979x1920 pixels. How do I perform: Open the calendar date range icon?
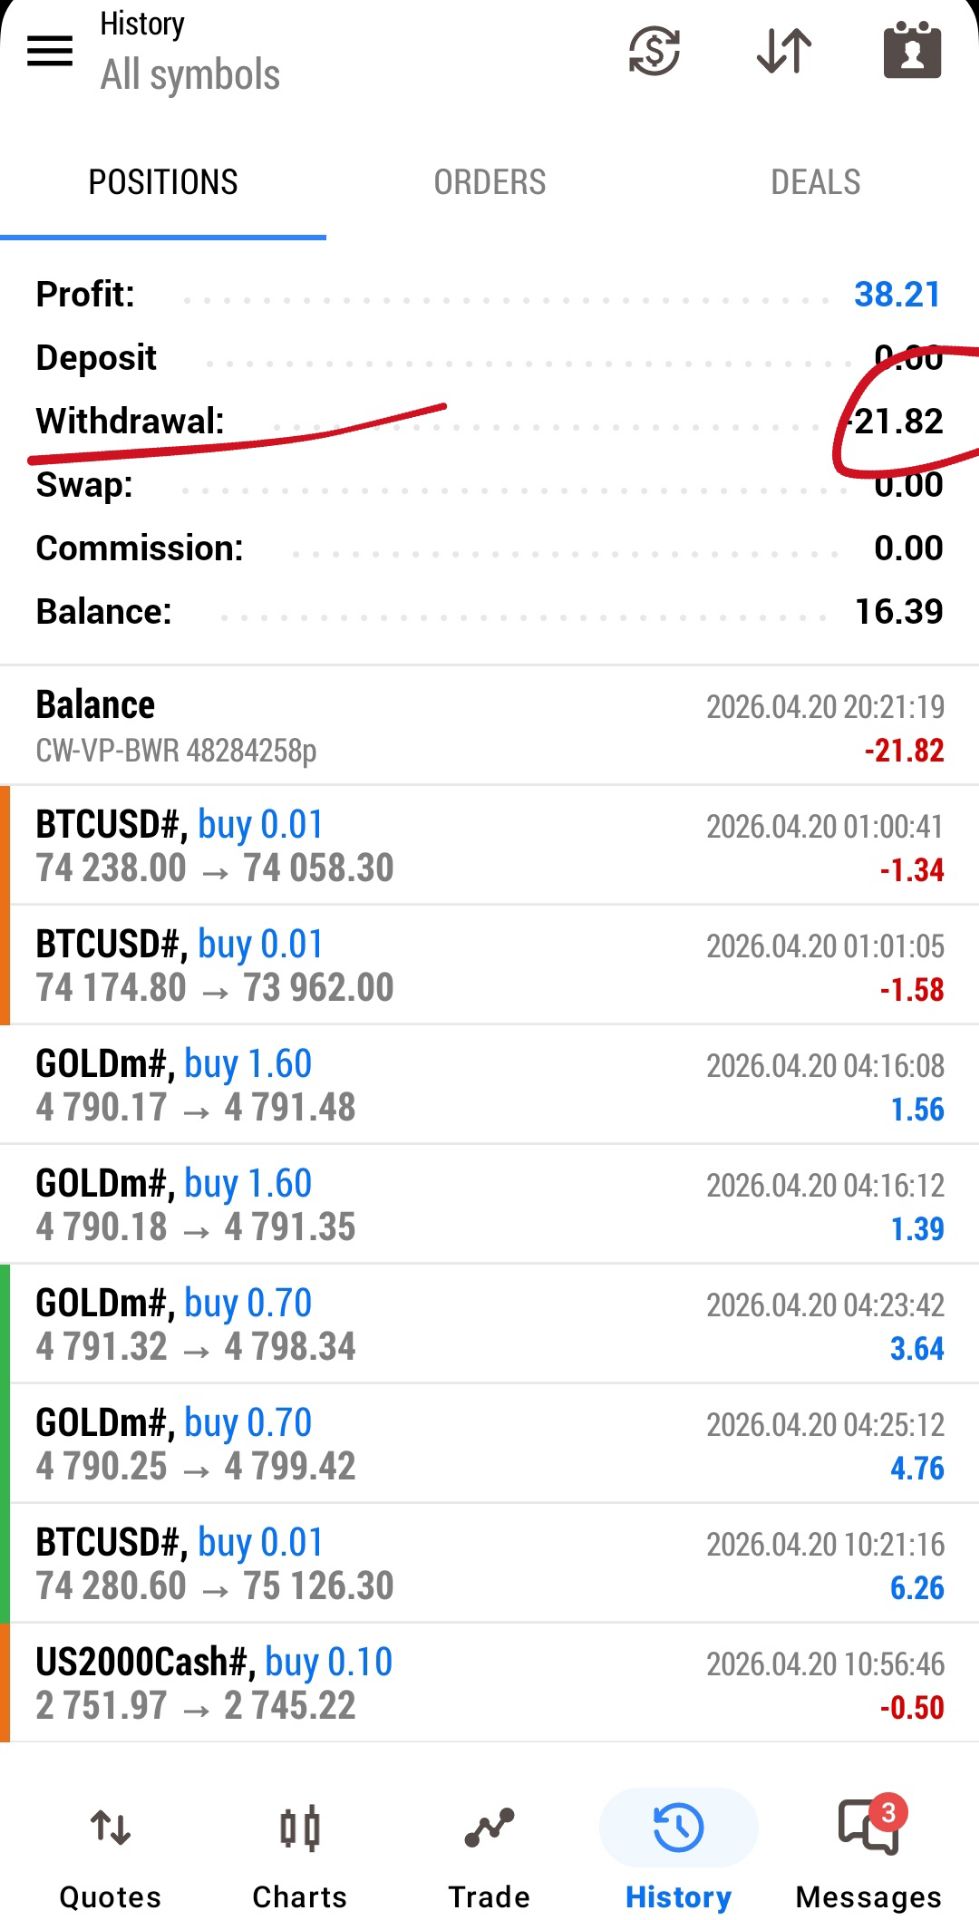pos(912,51)
